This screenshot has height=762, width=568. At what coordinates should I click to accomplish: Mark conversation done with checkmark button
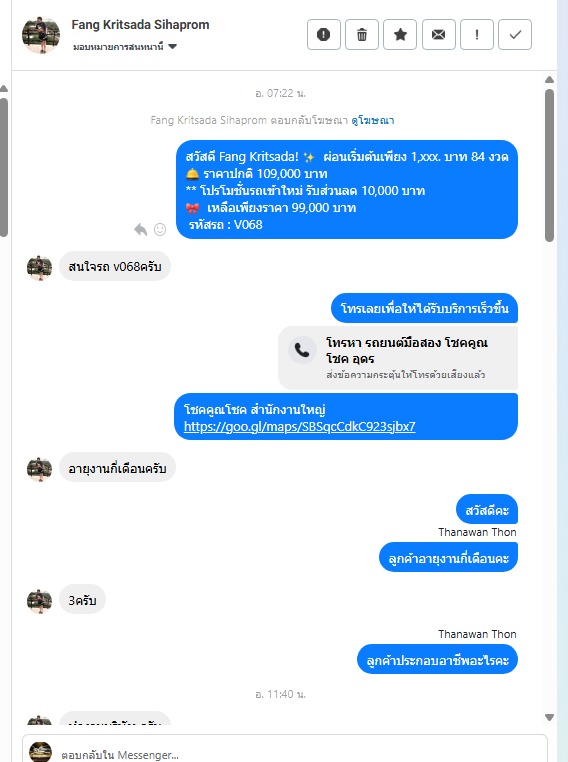tap(515, 35)
